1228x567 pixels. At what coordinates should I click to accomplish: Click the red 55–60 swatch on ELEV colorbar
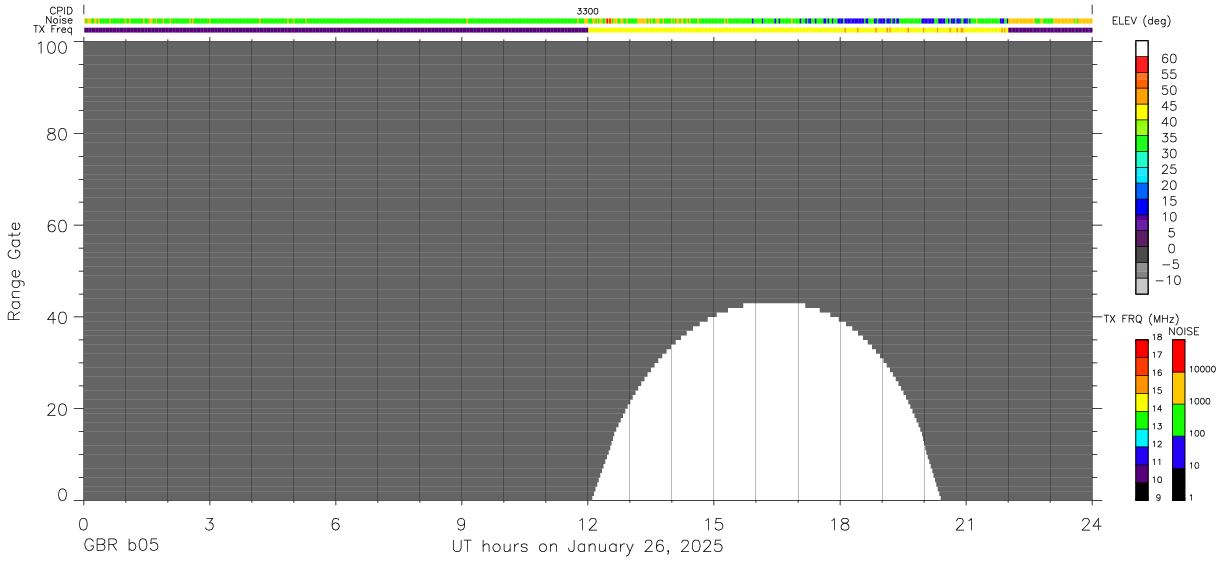[1141, 64]
